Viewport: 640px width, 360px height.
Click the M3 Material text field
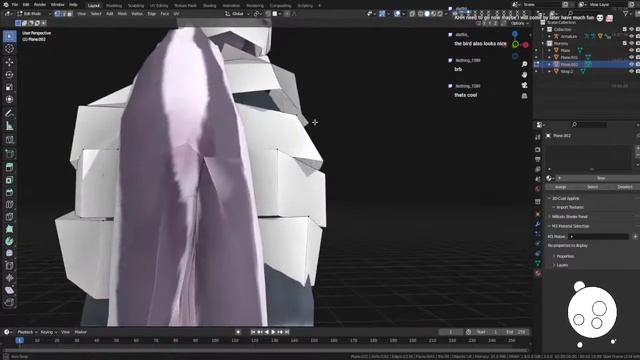pos(598,237)
